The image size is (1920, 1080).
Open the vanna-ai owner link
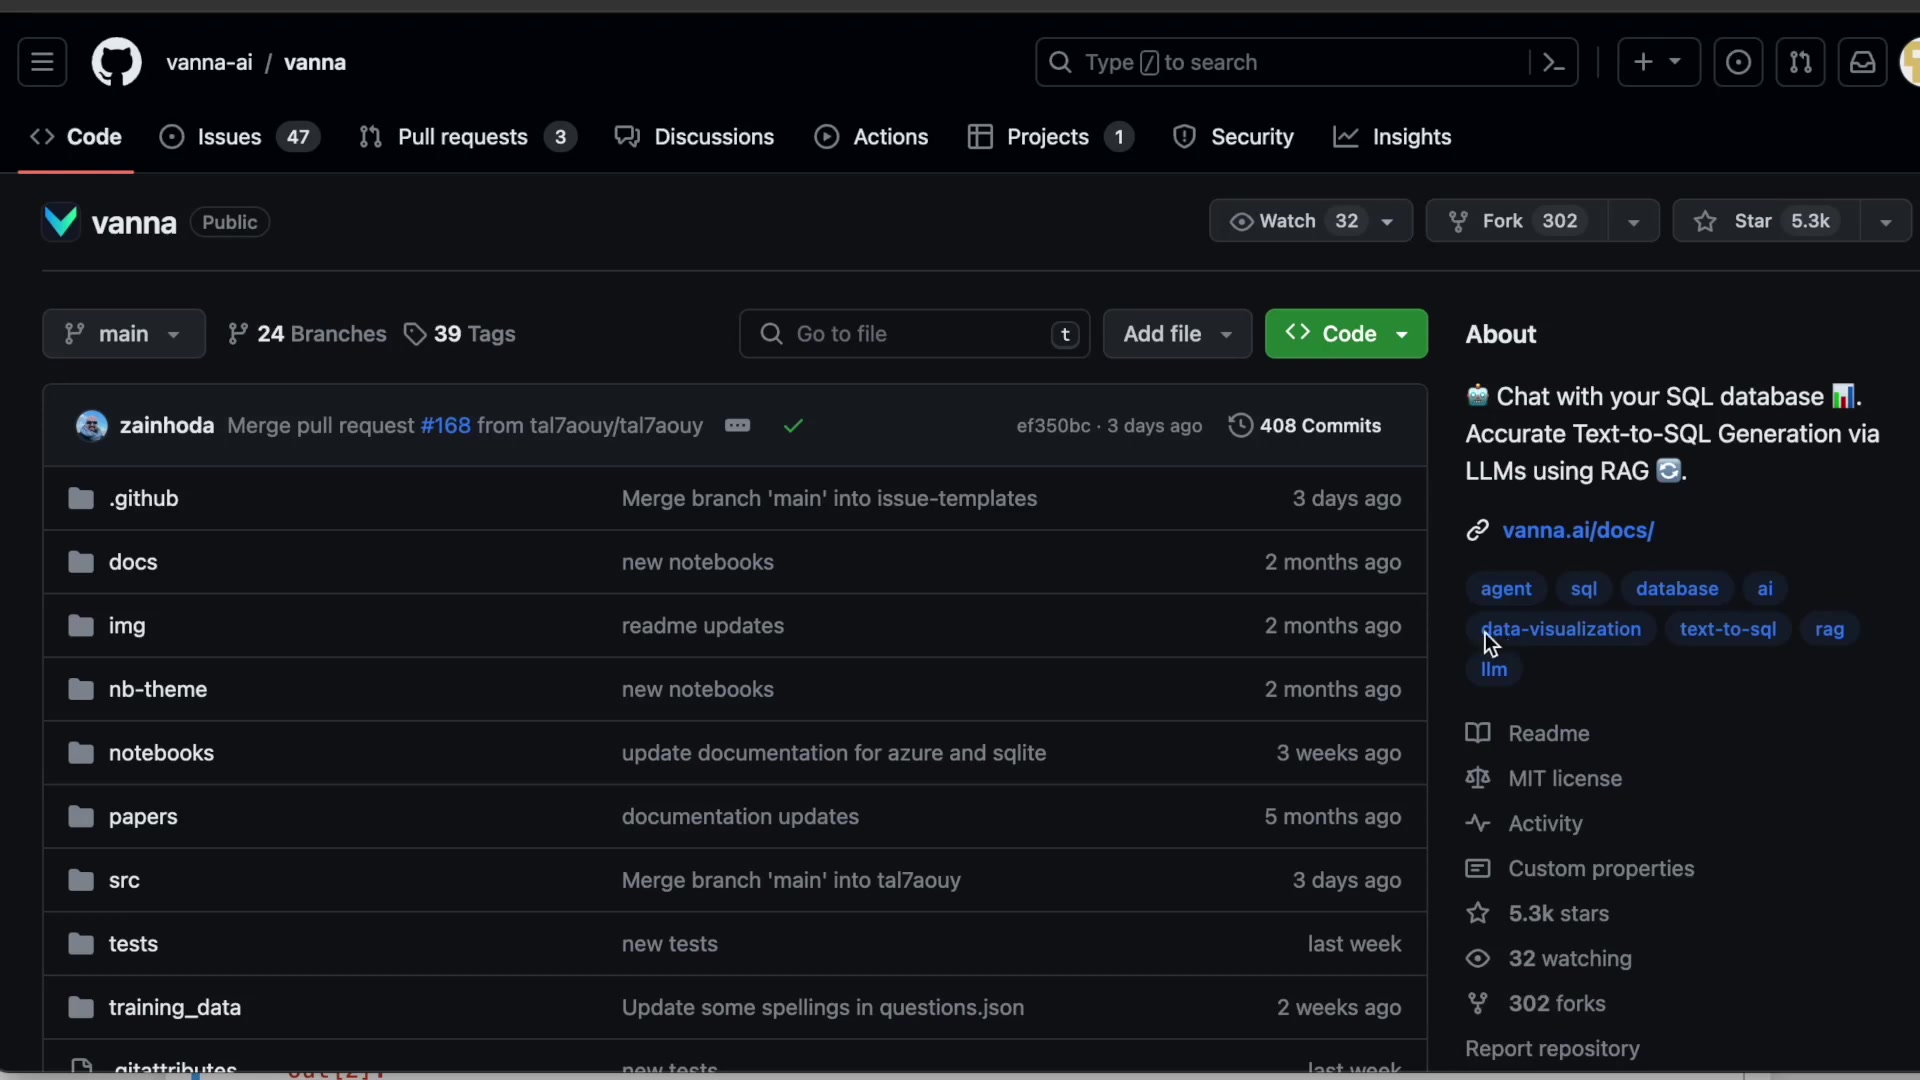(x=209, y=62)
